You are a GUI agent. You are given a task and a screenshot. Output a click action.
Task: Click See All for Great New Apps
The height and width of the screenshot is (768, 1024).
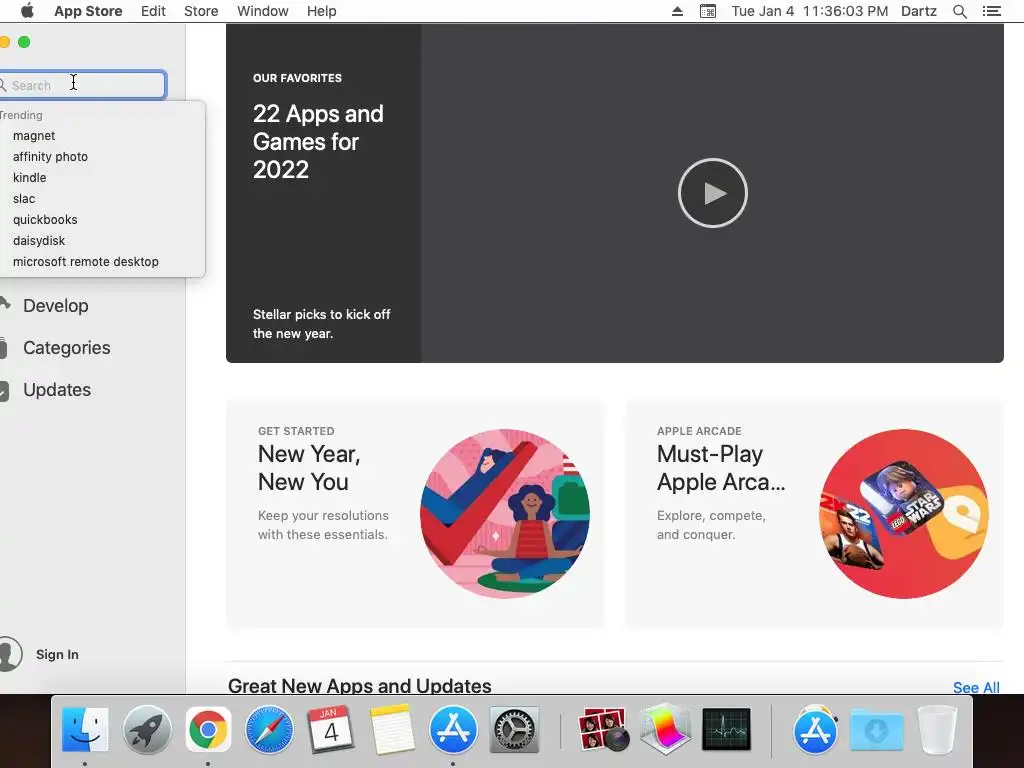point(976,687)
